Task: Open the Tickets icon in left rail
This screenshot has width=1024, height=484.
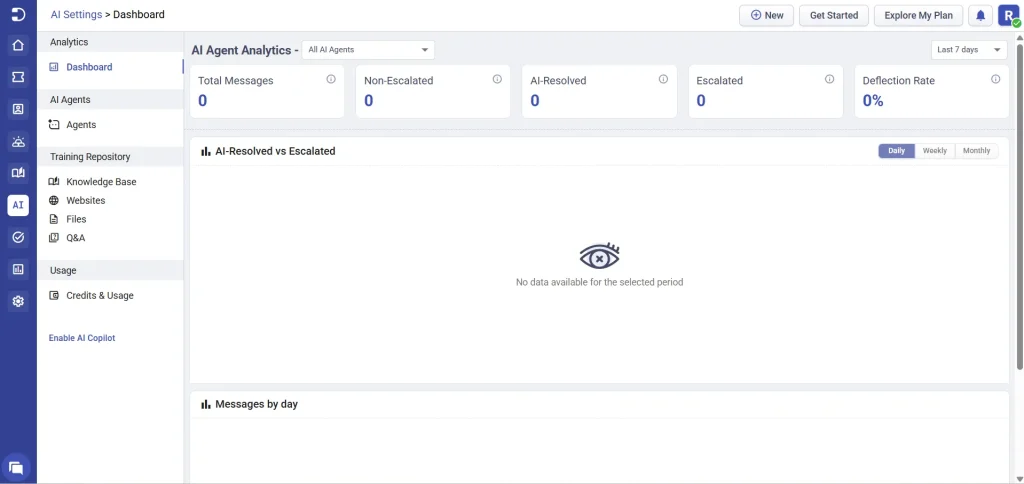Action: (x=18, y=77)
